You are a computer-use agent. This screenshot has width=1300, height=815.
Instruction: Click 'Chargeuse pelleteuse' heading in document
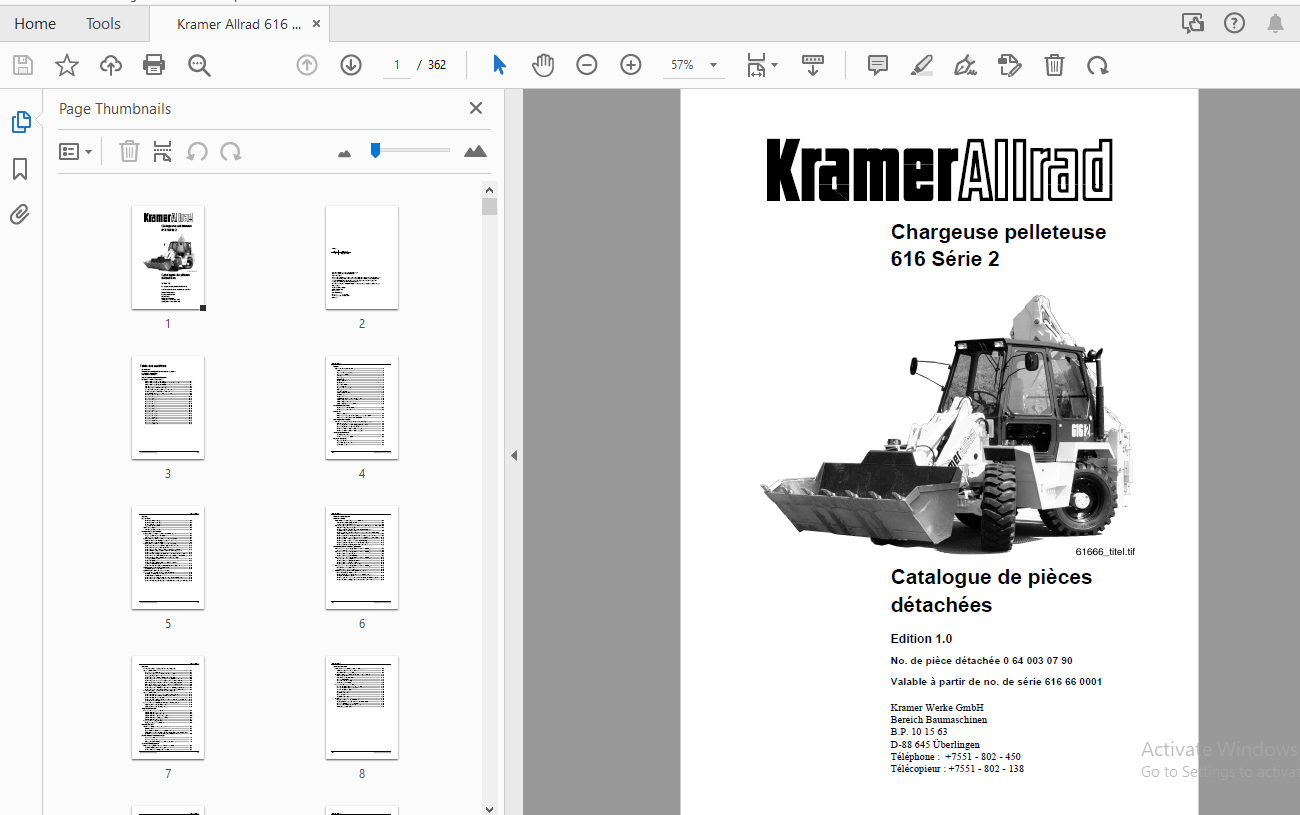[x=998, y=232]
